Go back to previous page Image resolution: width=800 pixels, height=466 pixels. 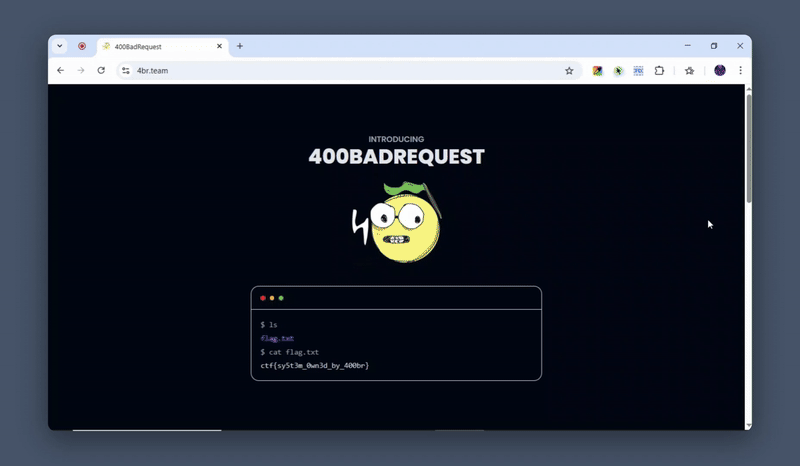pyautogui.click(x=61, y=70)
